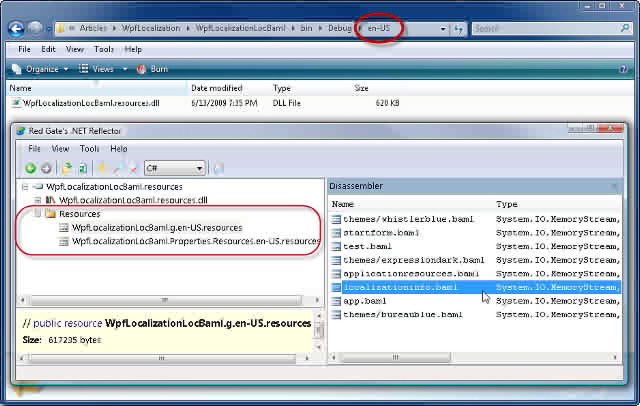Open Explorer Tools menu
Viewport: 640px width, 406px height.
[104, 49]
